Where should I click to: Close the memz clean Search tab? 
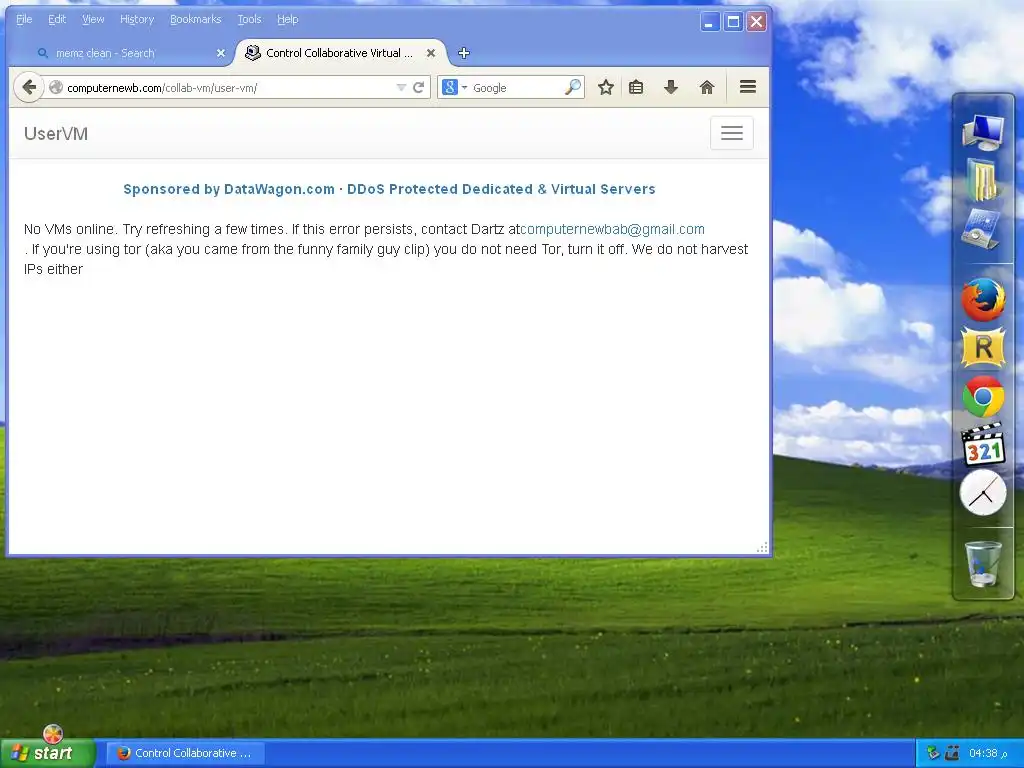(x=221, y=53)
